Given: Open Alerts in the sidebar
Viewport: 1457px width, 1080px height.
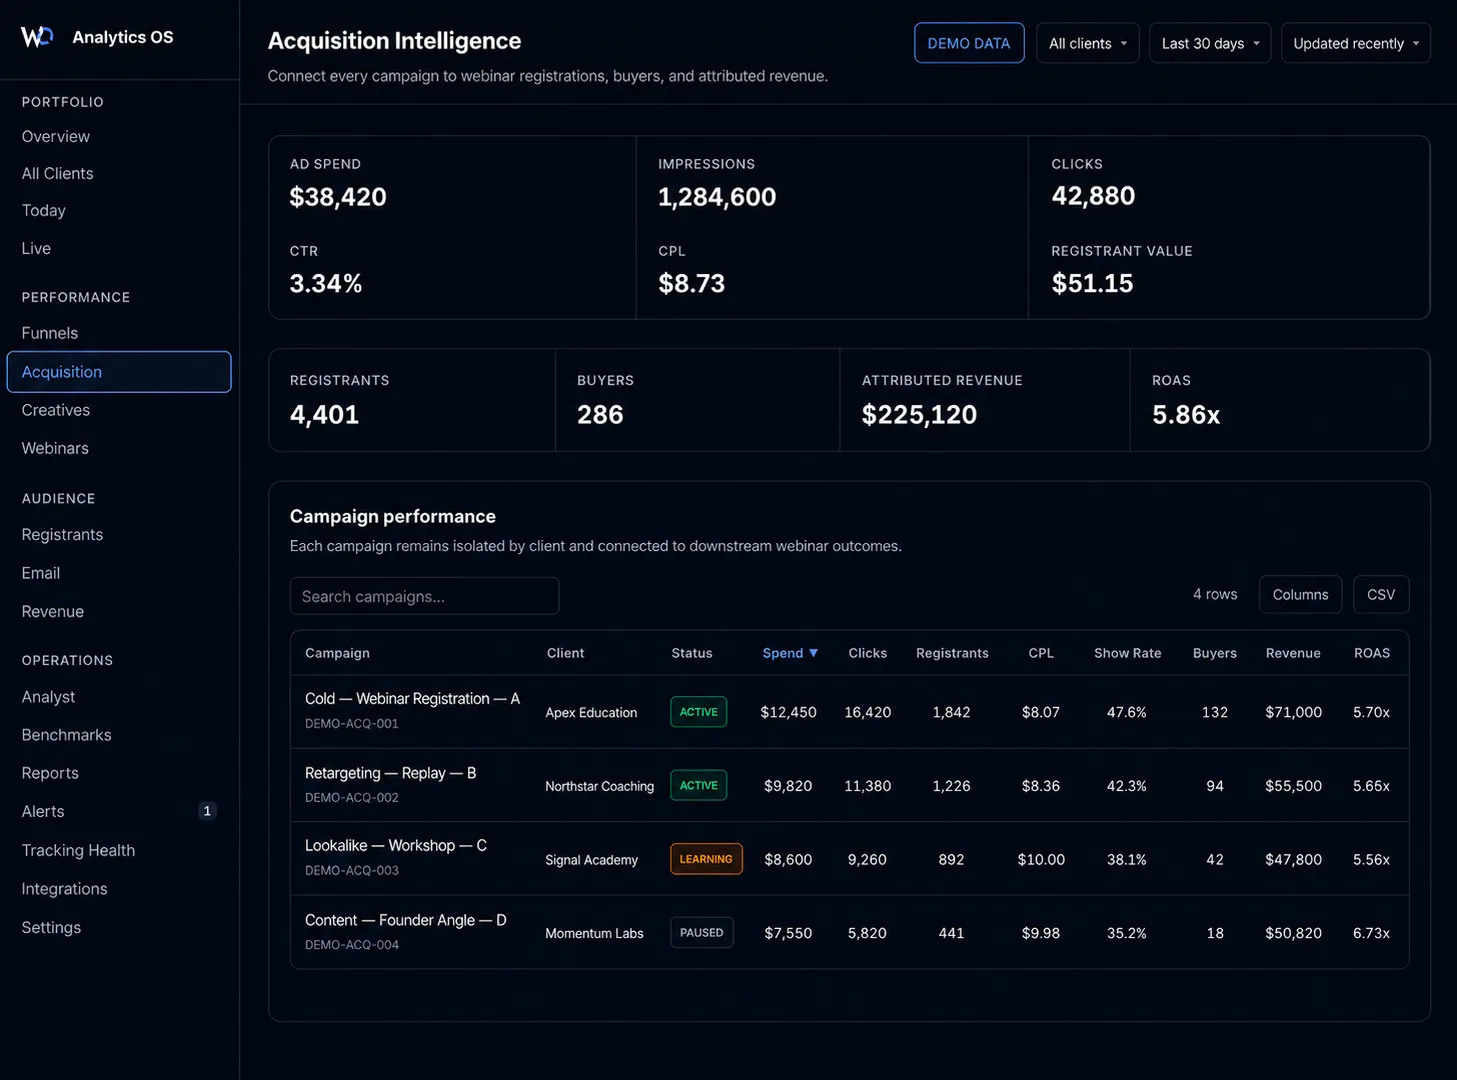Looking at the screenshot, I should click(x=43, y=811).
